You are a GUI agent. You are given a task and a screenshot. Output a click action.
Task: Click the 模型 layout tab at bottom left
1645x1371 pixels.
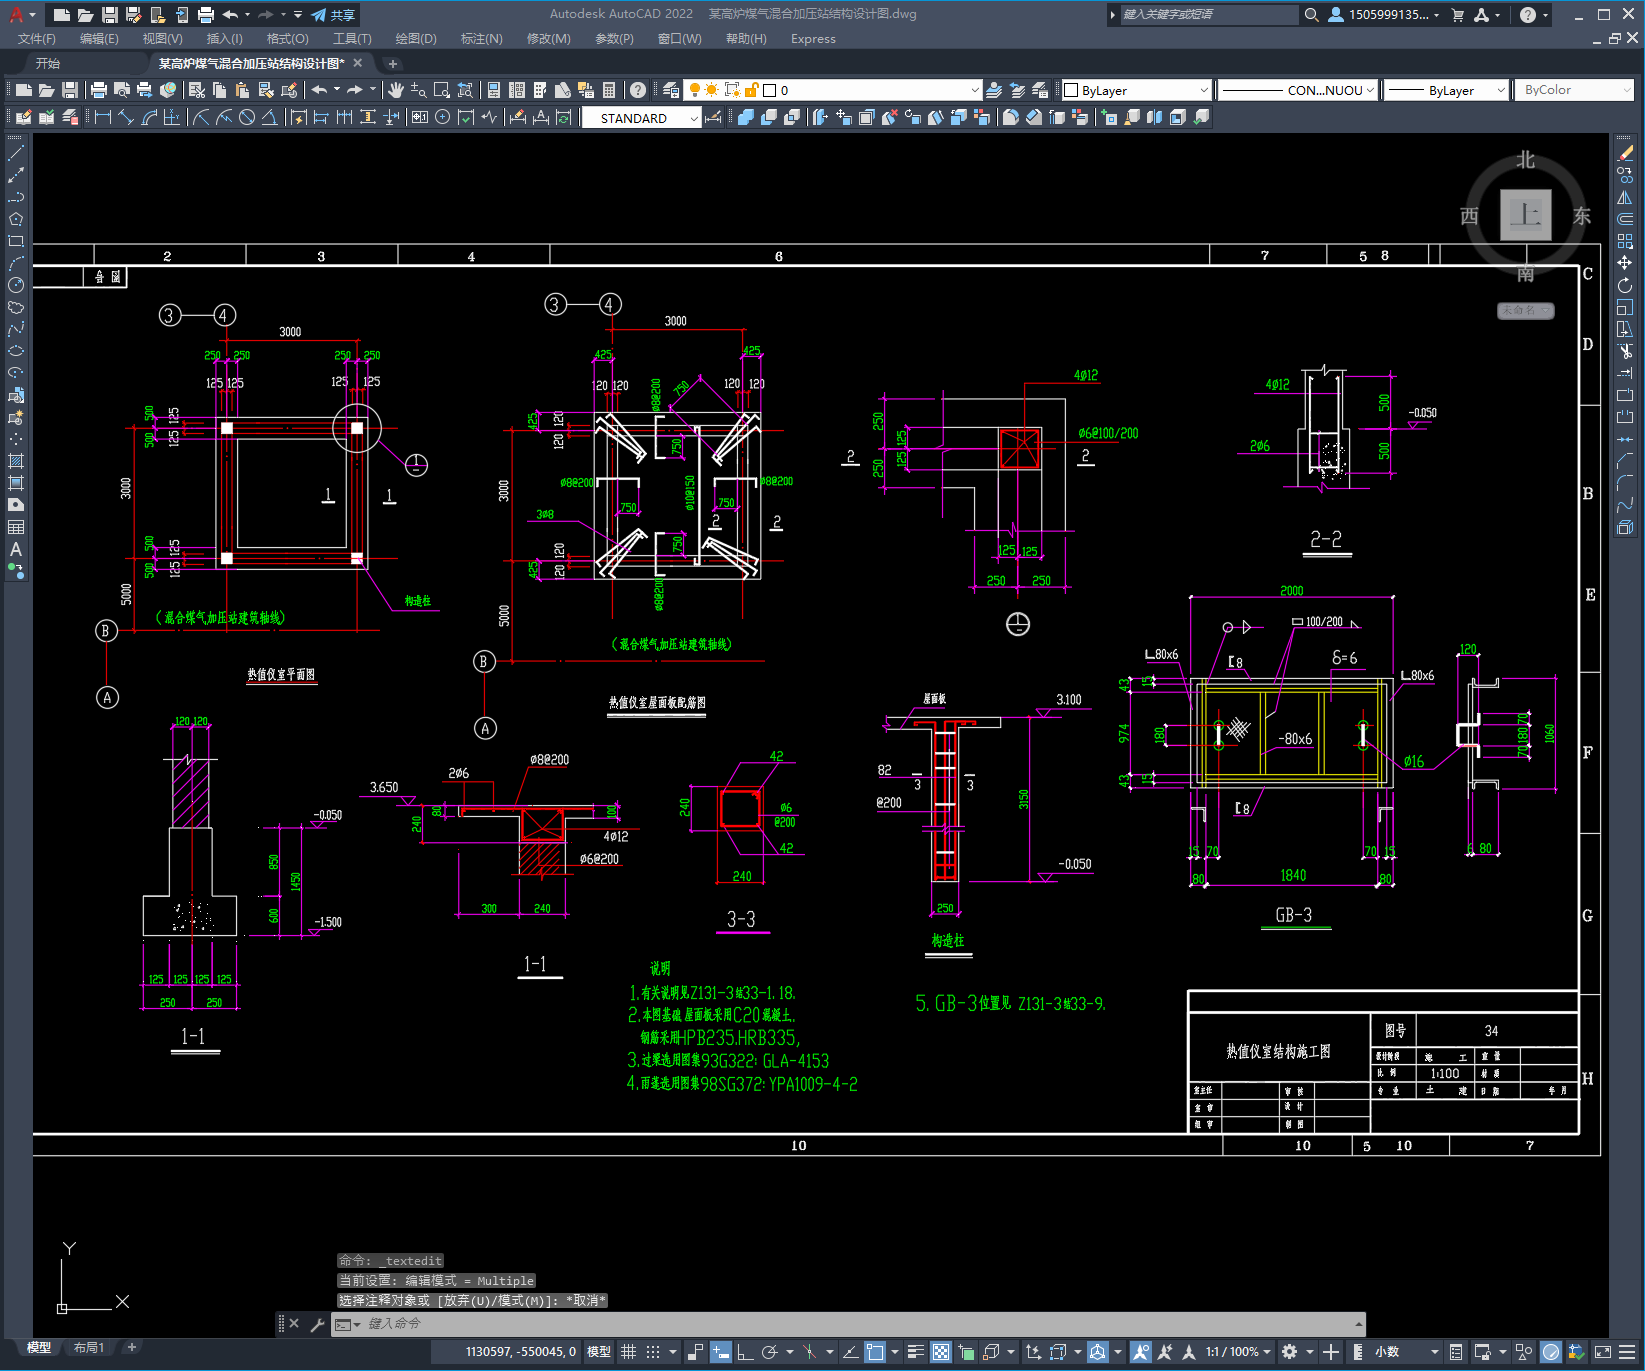(x=39, y=1348)
